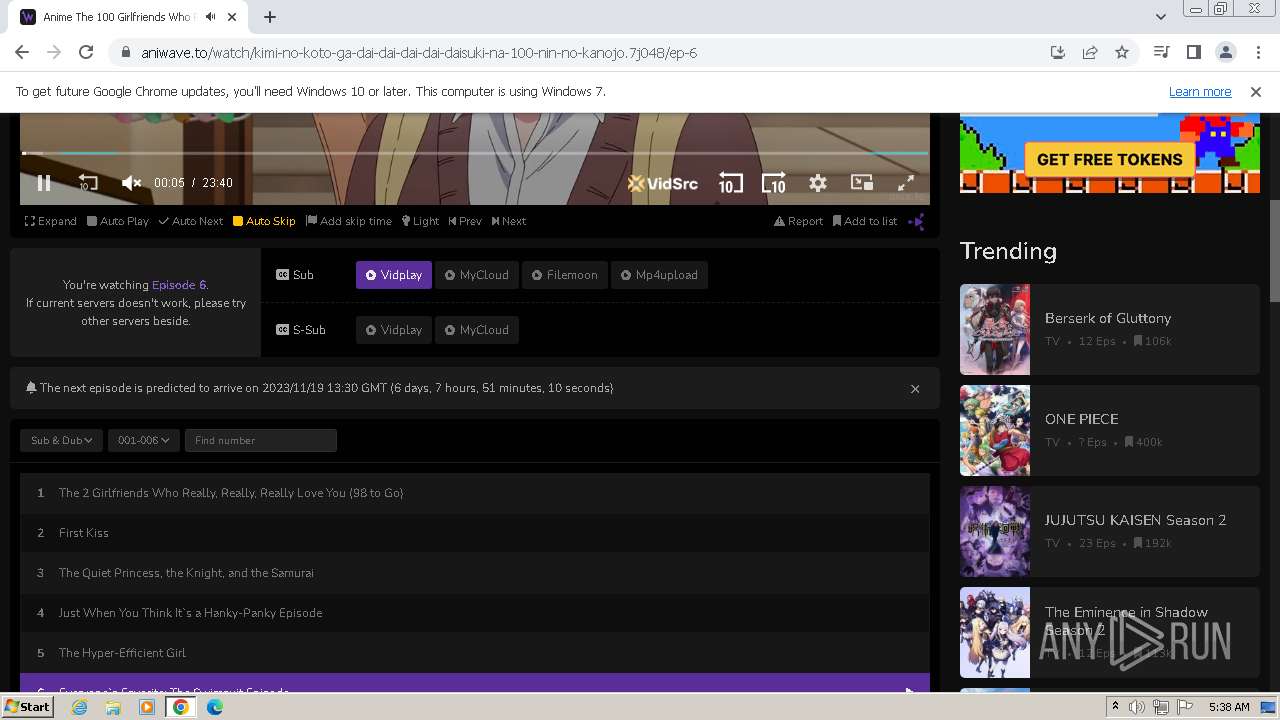
Task: Select Filemoon server
Action: 565,275
